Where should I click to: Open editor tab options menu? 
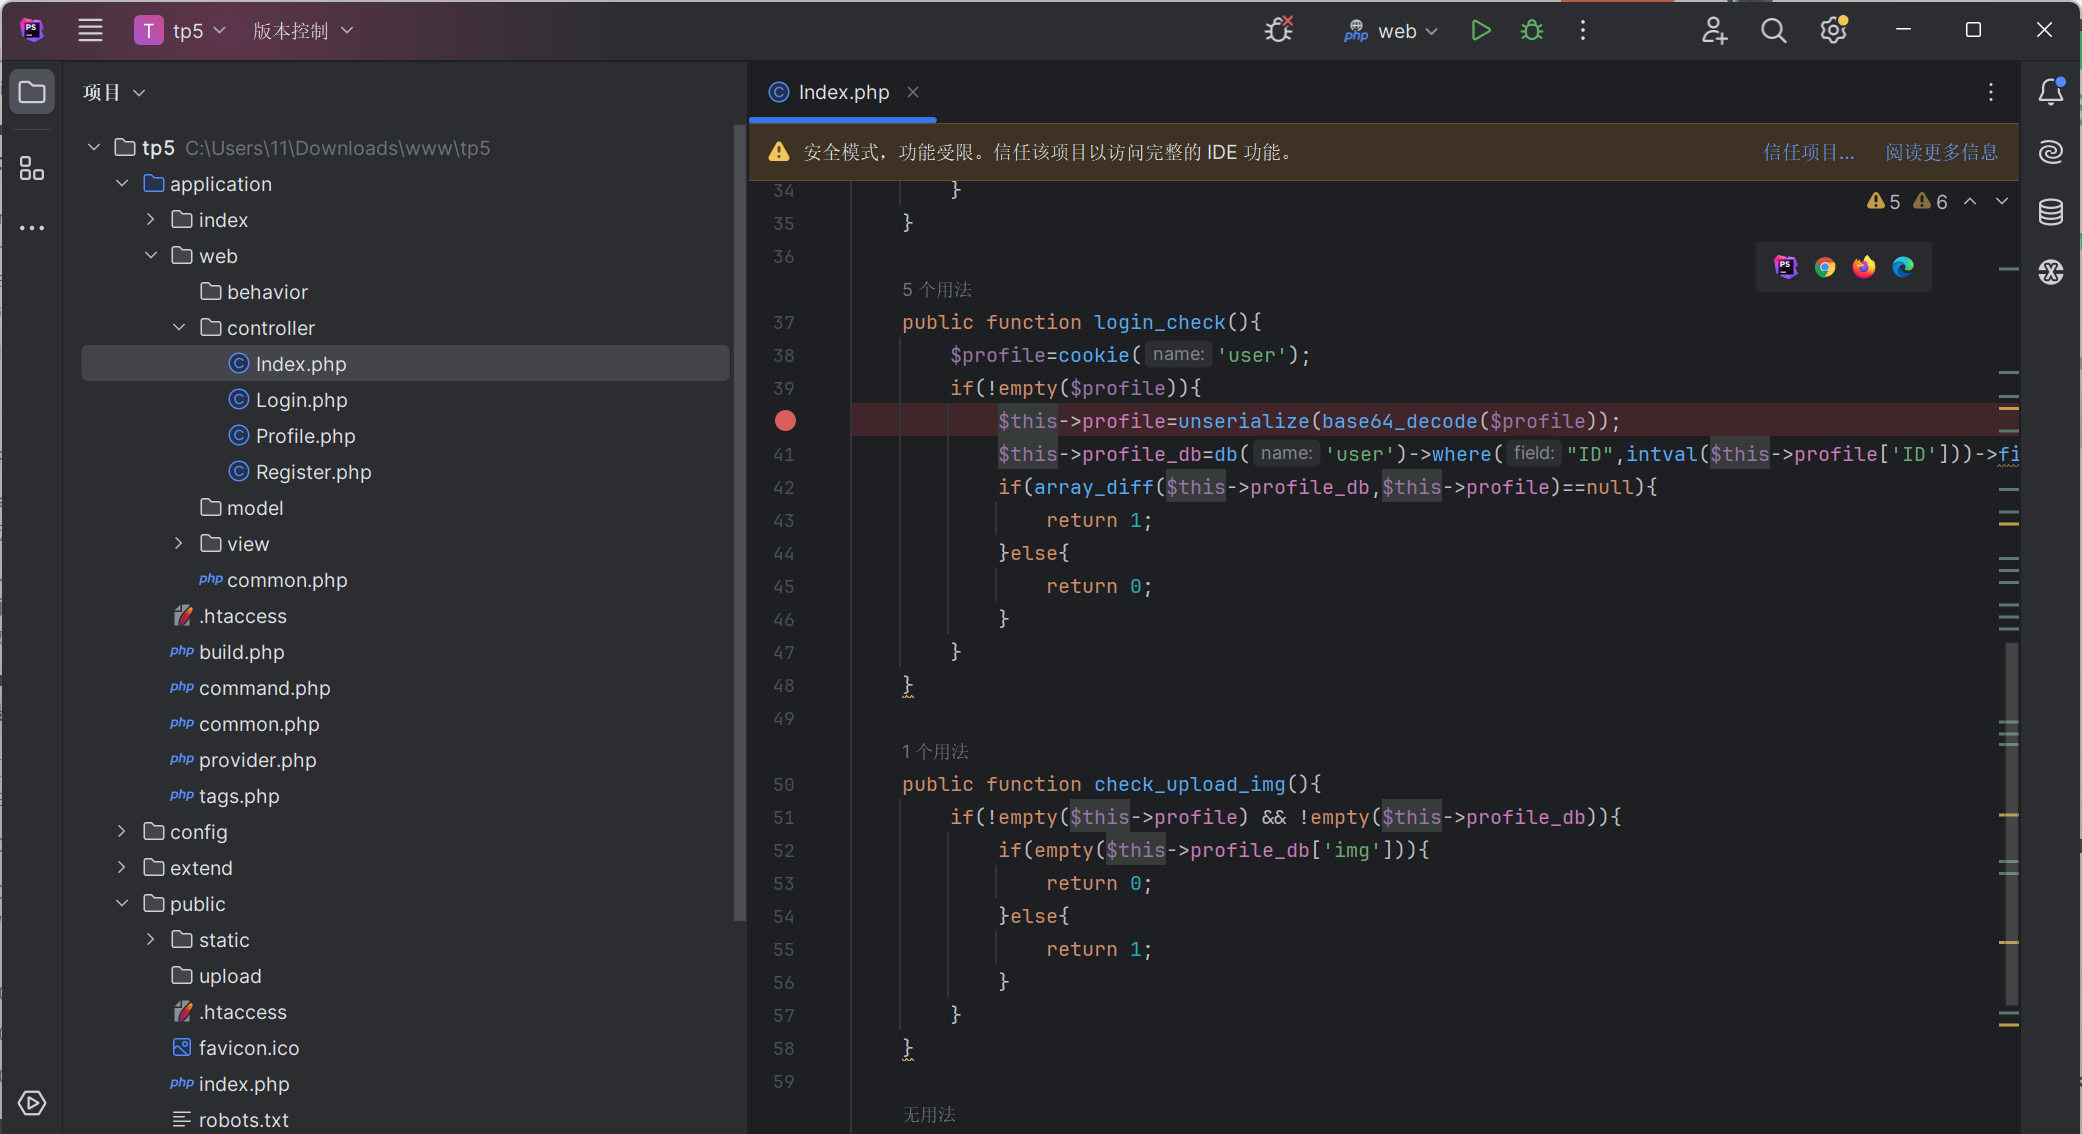click(1991, 92)
